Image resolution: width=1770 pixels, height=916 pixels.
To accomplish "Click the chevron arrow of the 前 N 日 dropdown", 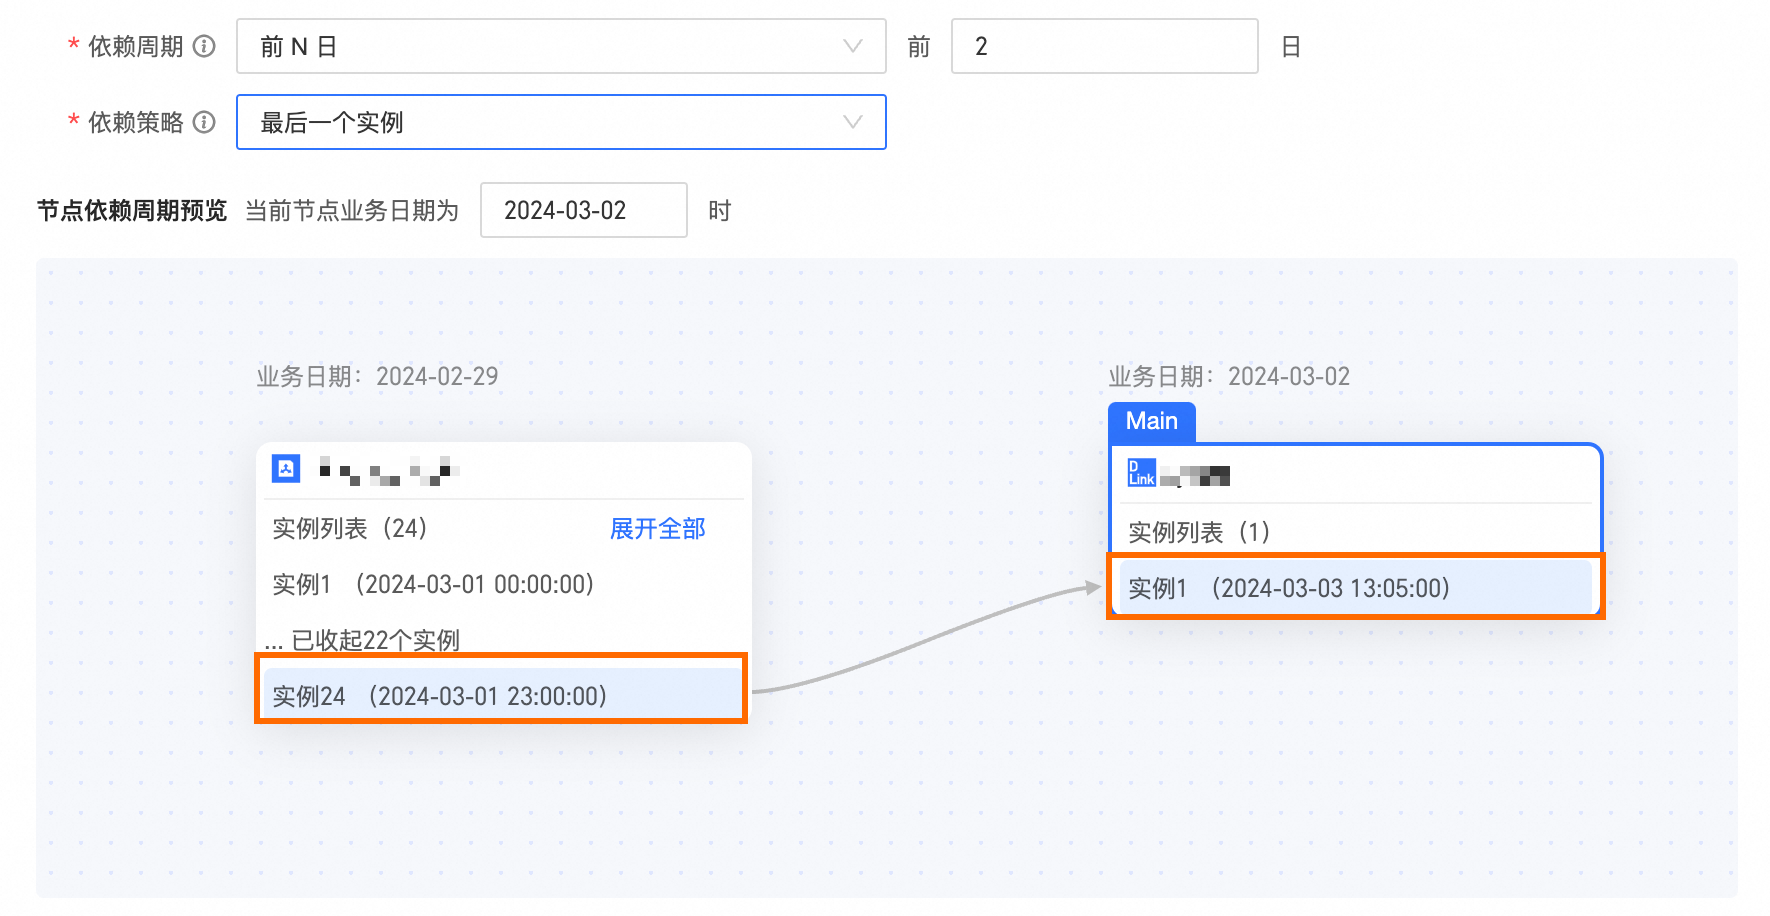I will click(853, 46).
